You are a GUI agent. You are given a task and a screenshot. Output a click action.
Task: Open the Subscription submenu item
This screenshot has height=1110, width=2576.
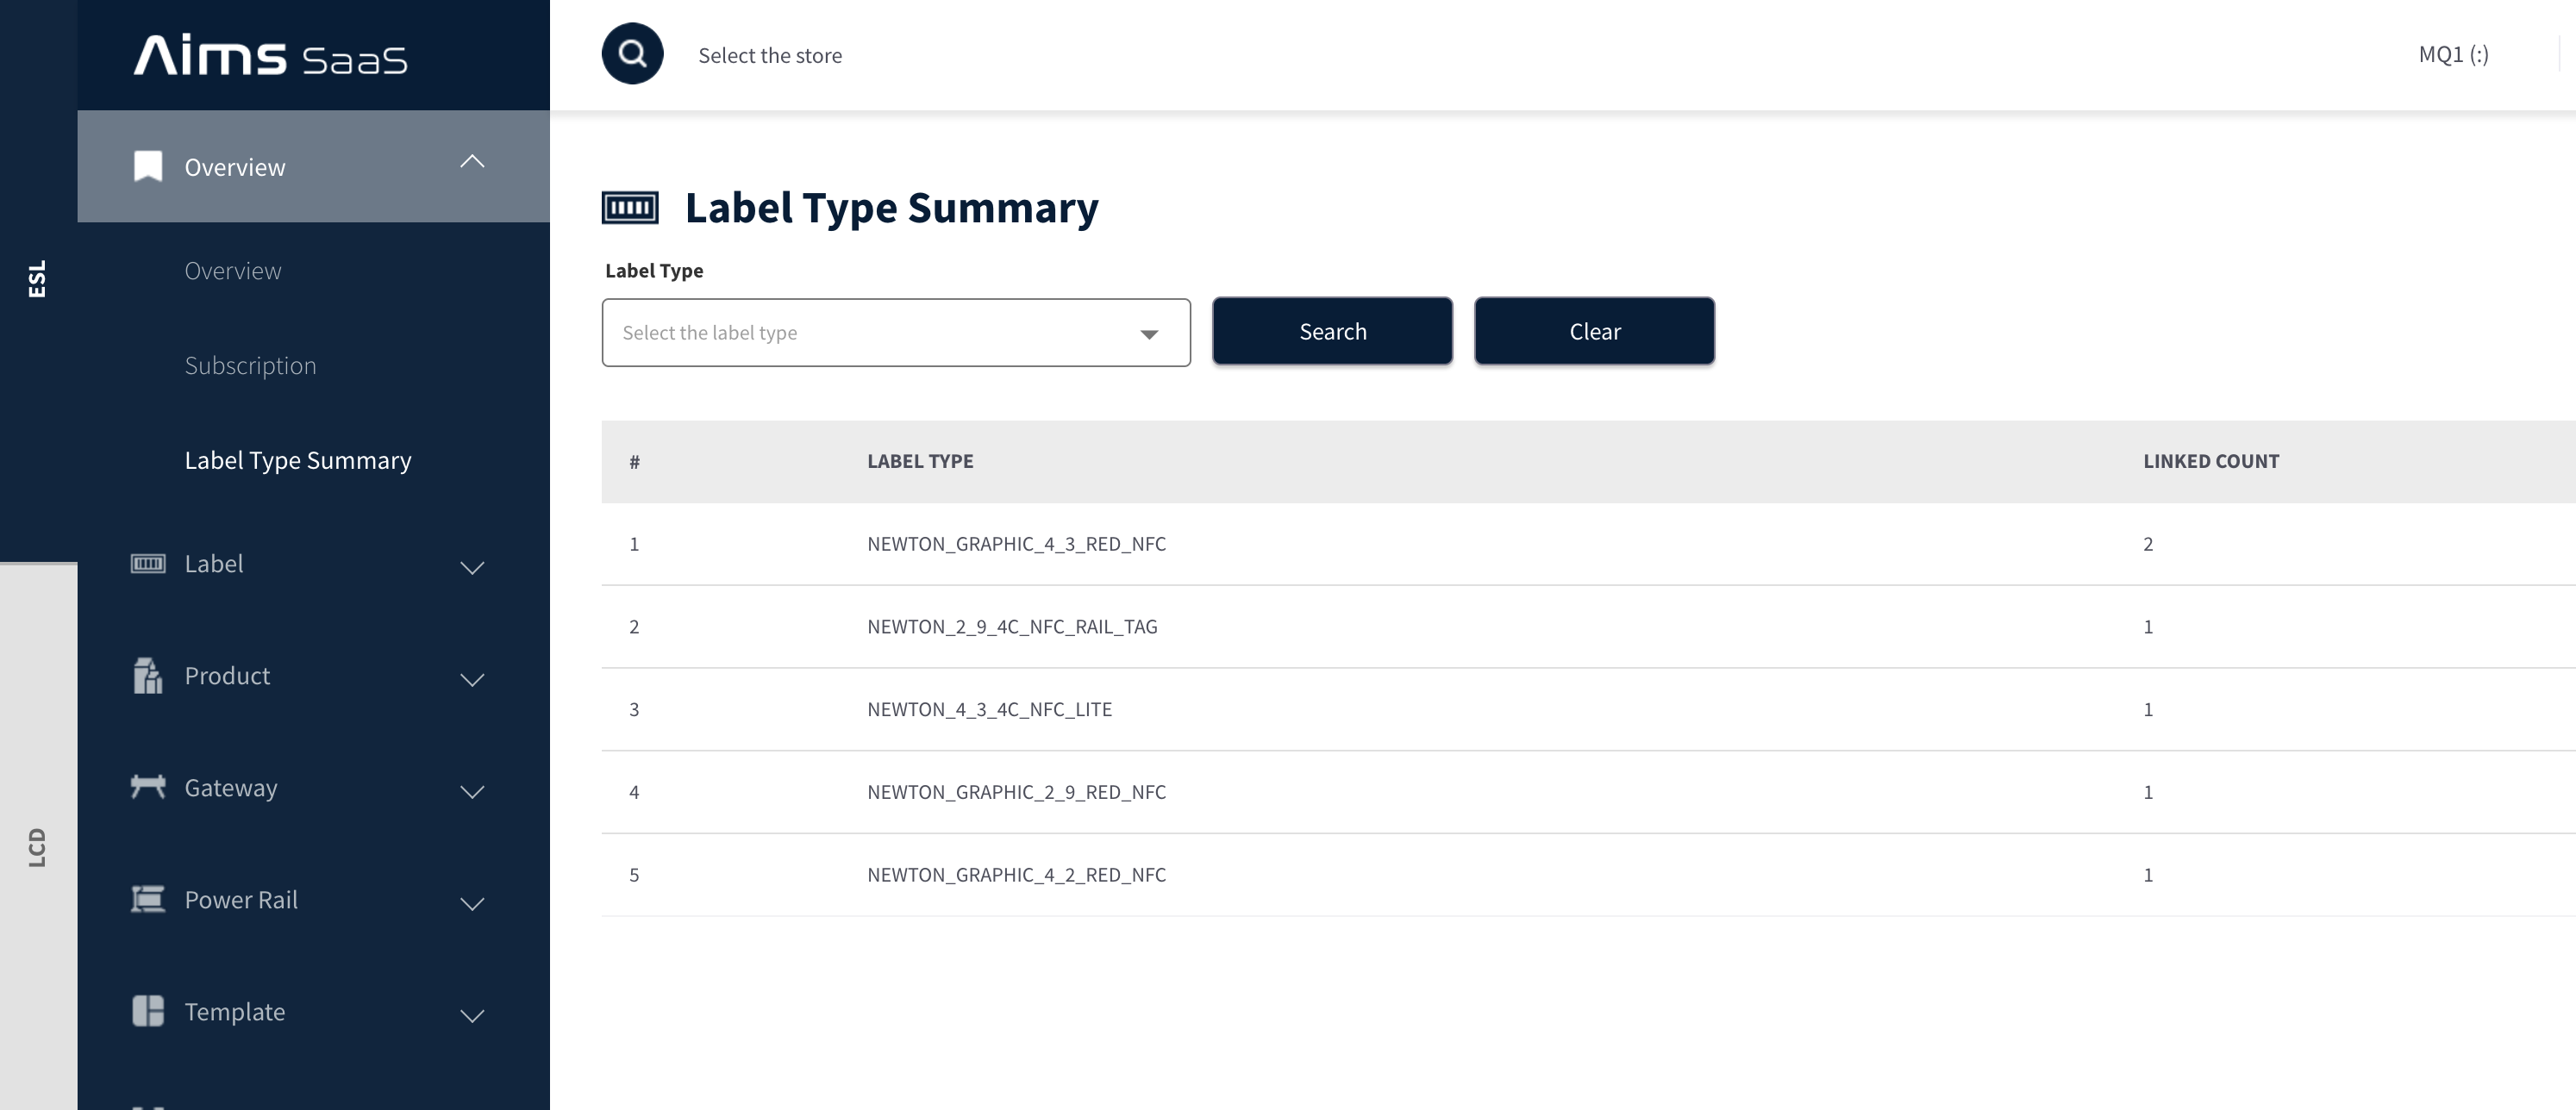[250, 366]
